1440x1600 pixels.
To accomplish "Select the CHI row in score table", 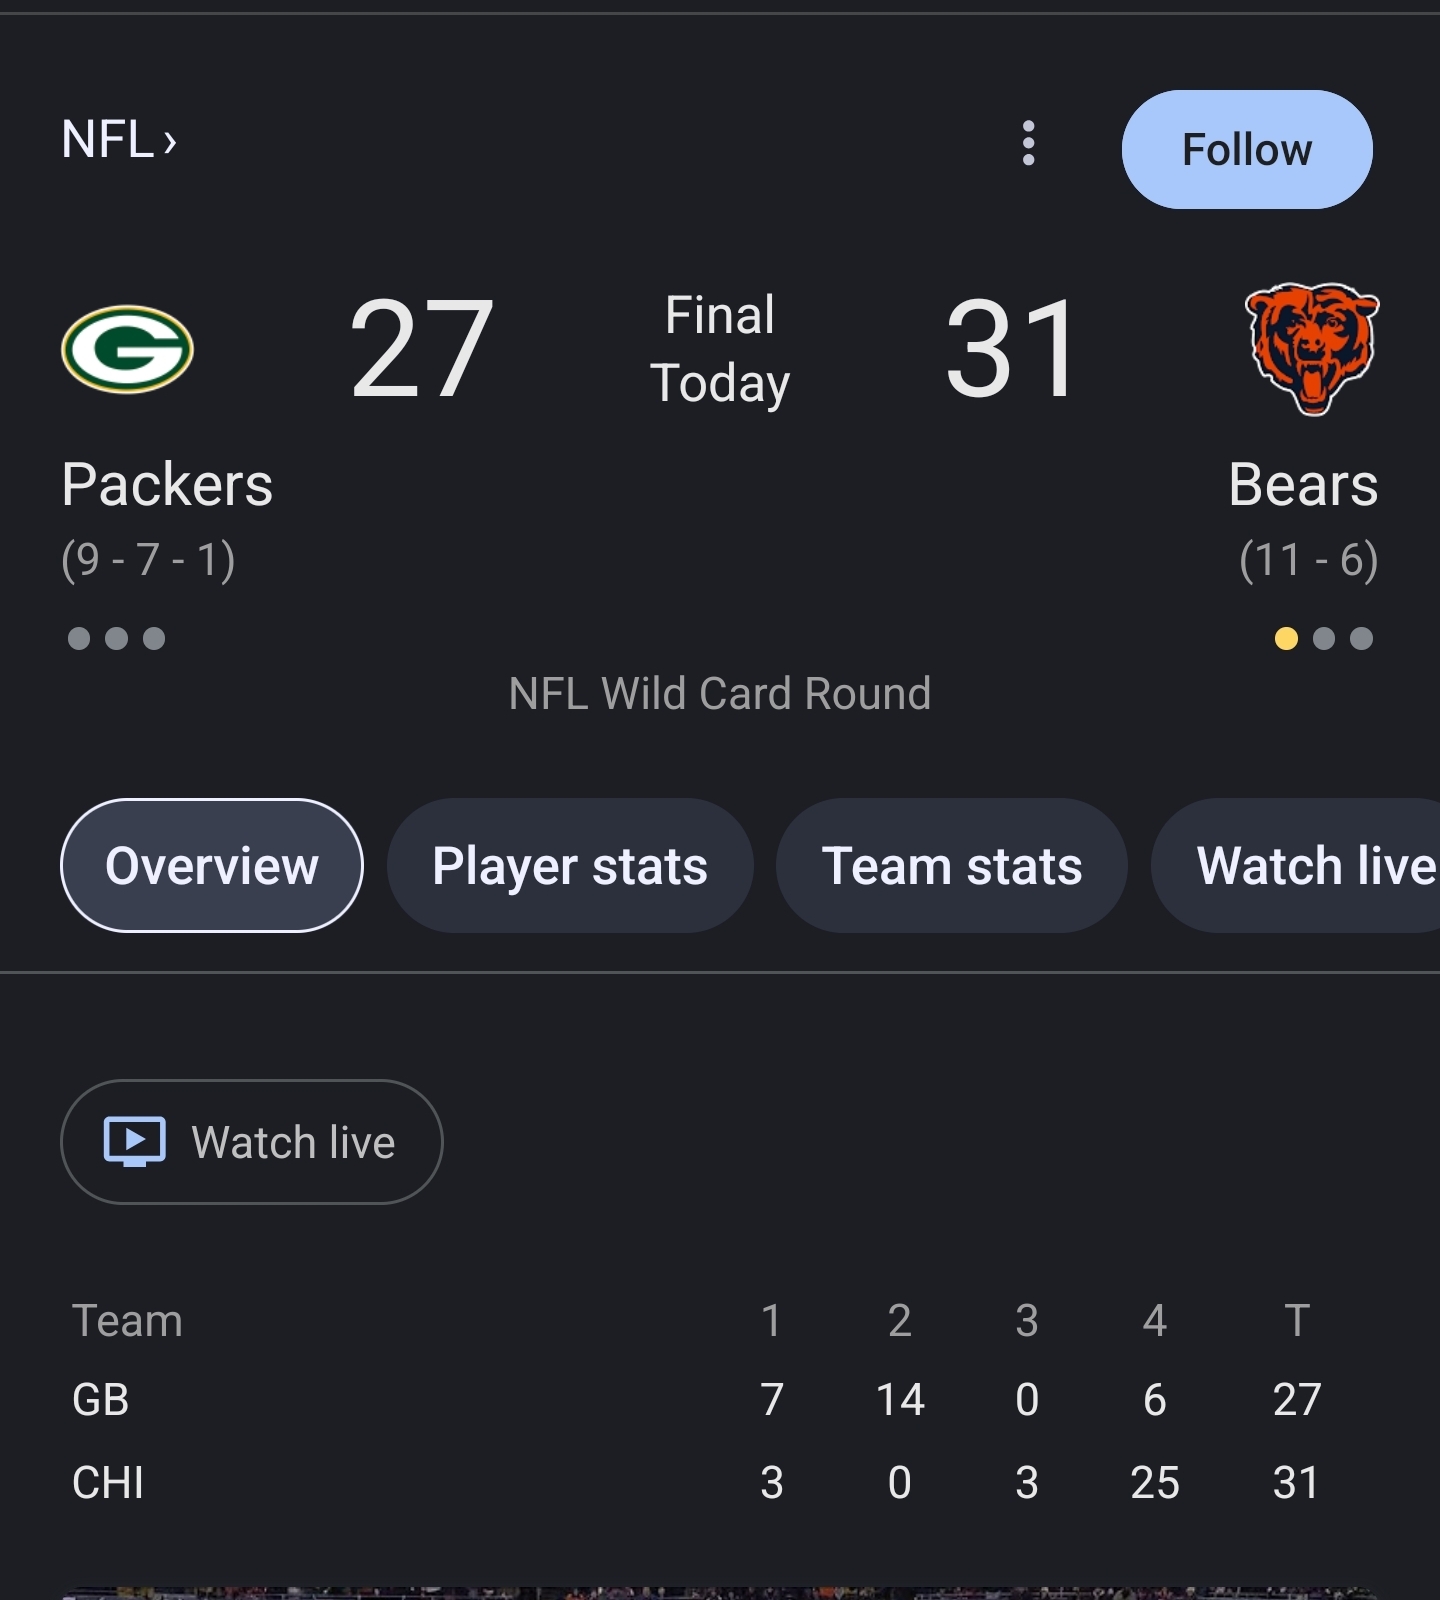I will click(x=697, y=1482).
